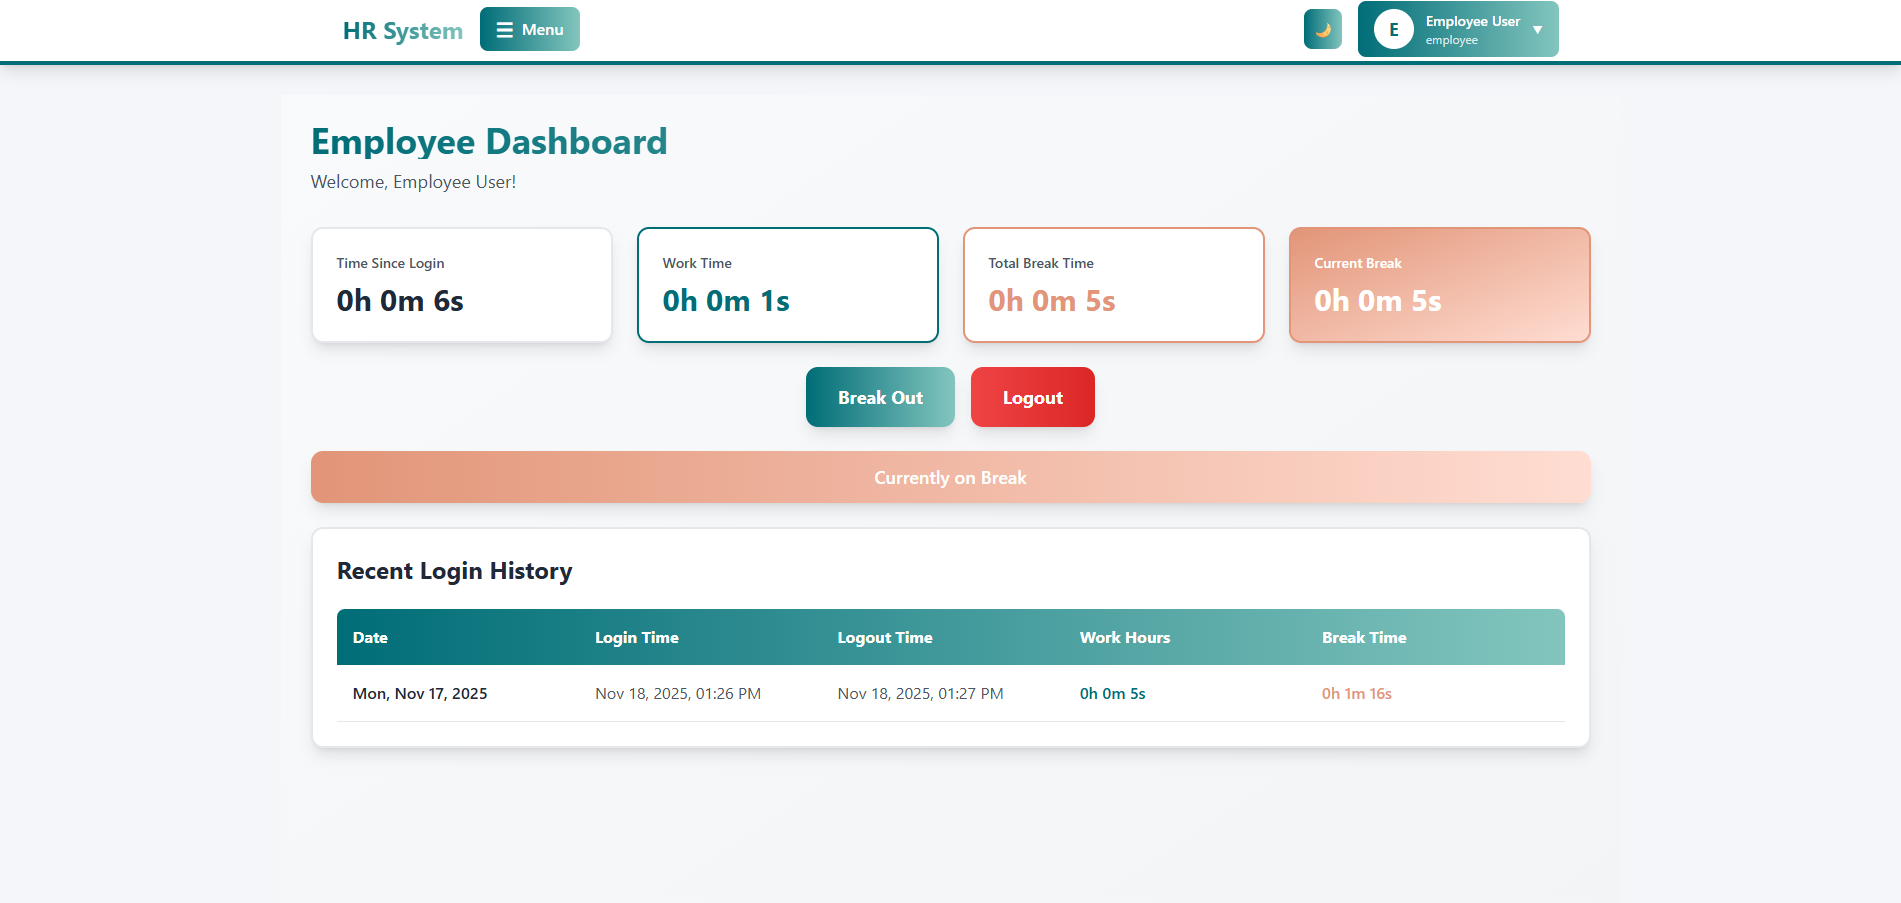Click the logout time Nov 18, 2025, 01:27 PM

coord(921,693)
